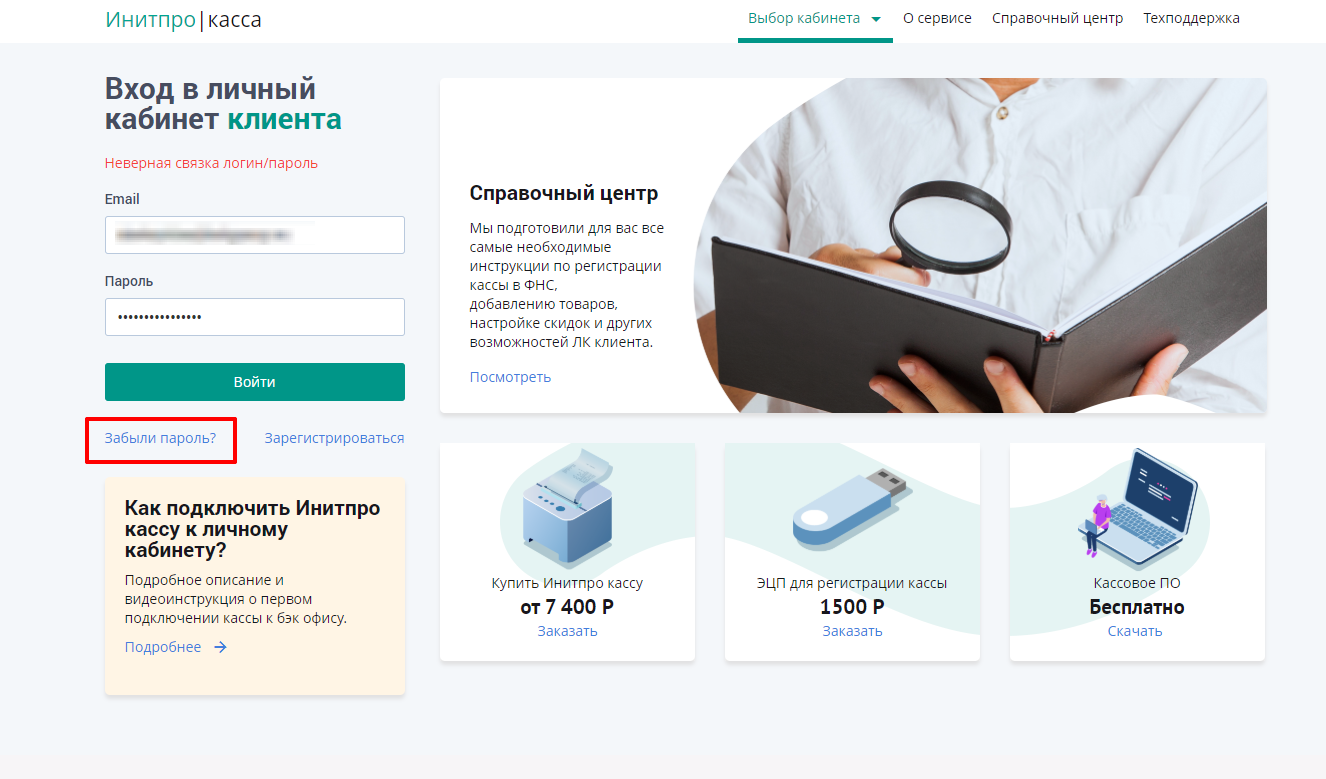
Task: Click the Забыли пароль? link
Action: (x=160, y=438)
